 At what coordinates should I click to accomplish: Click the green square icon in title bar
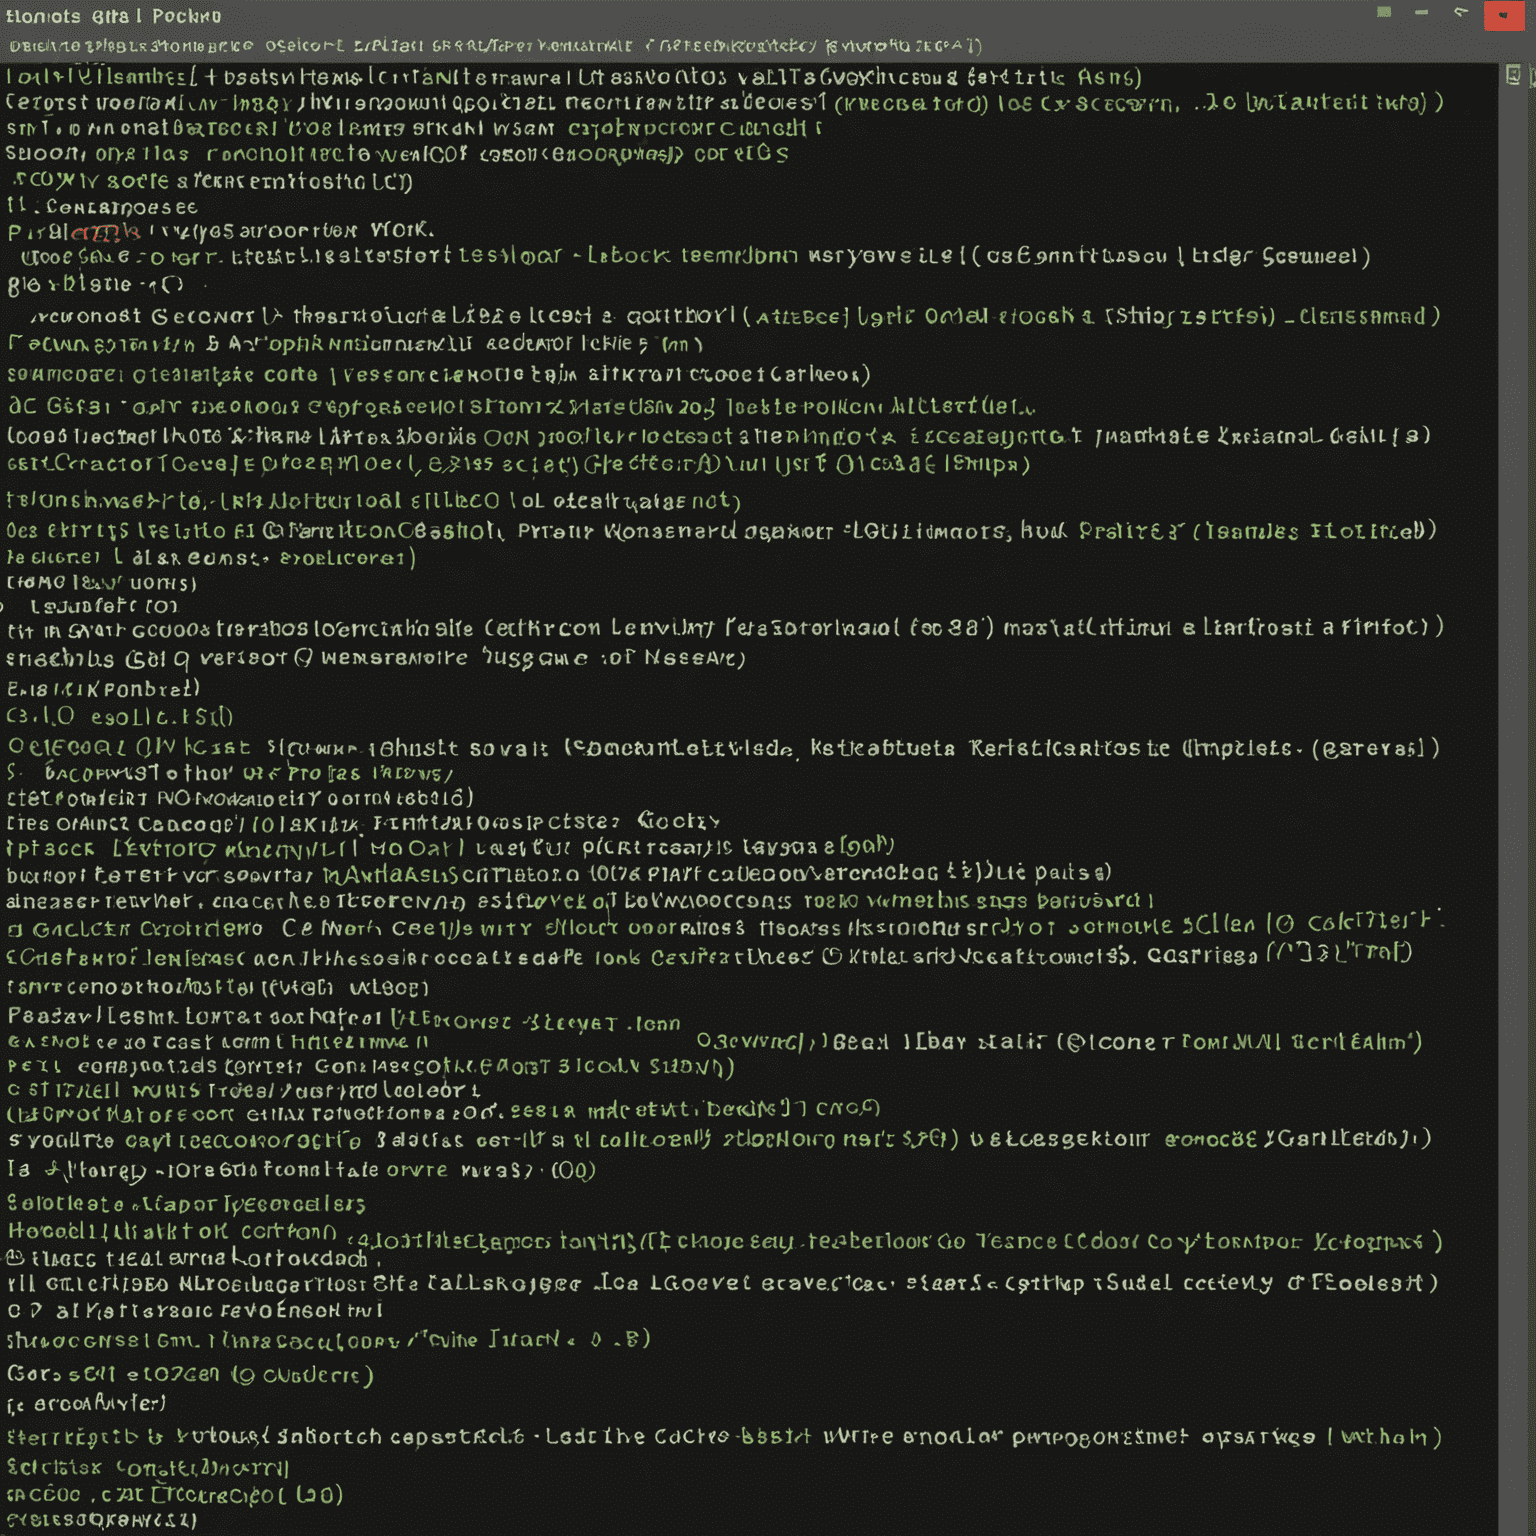coord(1384,12)
